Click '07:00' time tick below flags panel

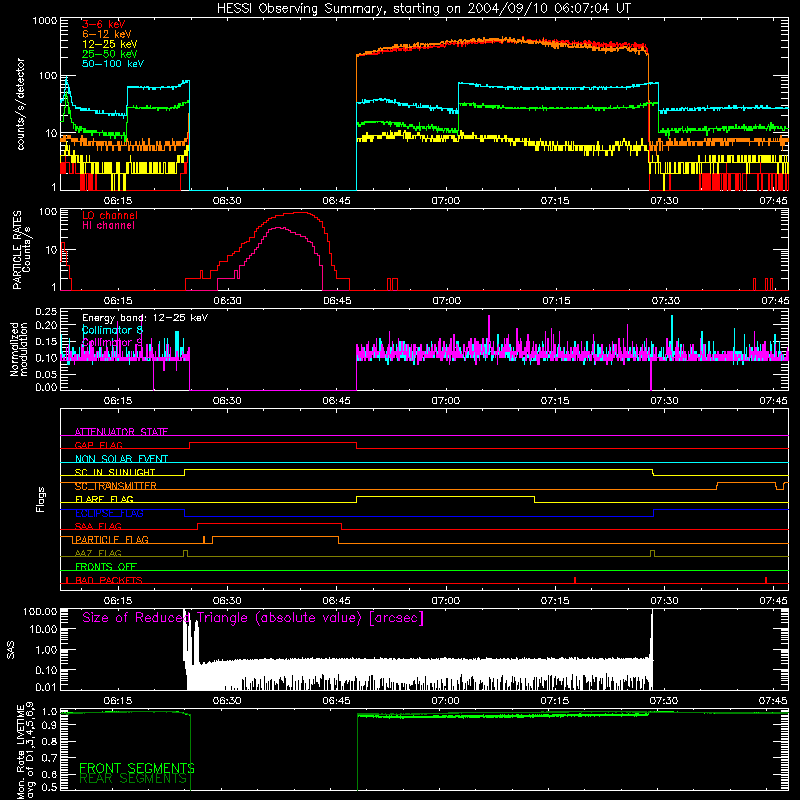(x=445, y=601)
